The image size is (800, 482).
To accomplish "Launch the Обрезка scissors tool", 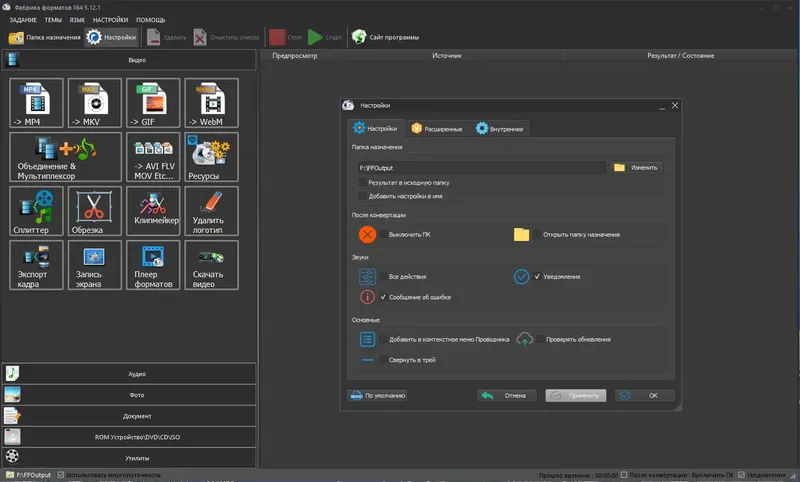I will (95, 211).
